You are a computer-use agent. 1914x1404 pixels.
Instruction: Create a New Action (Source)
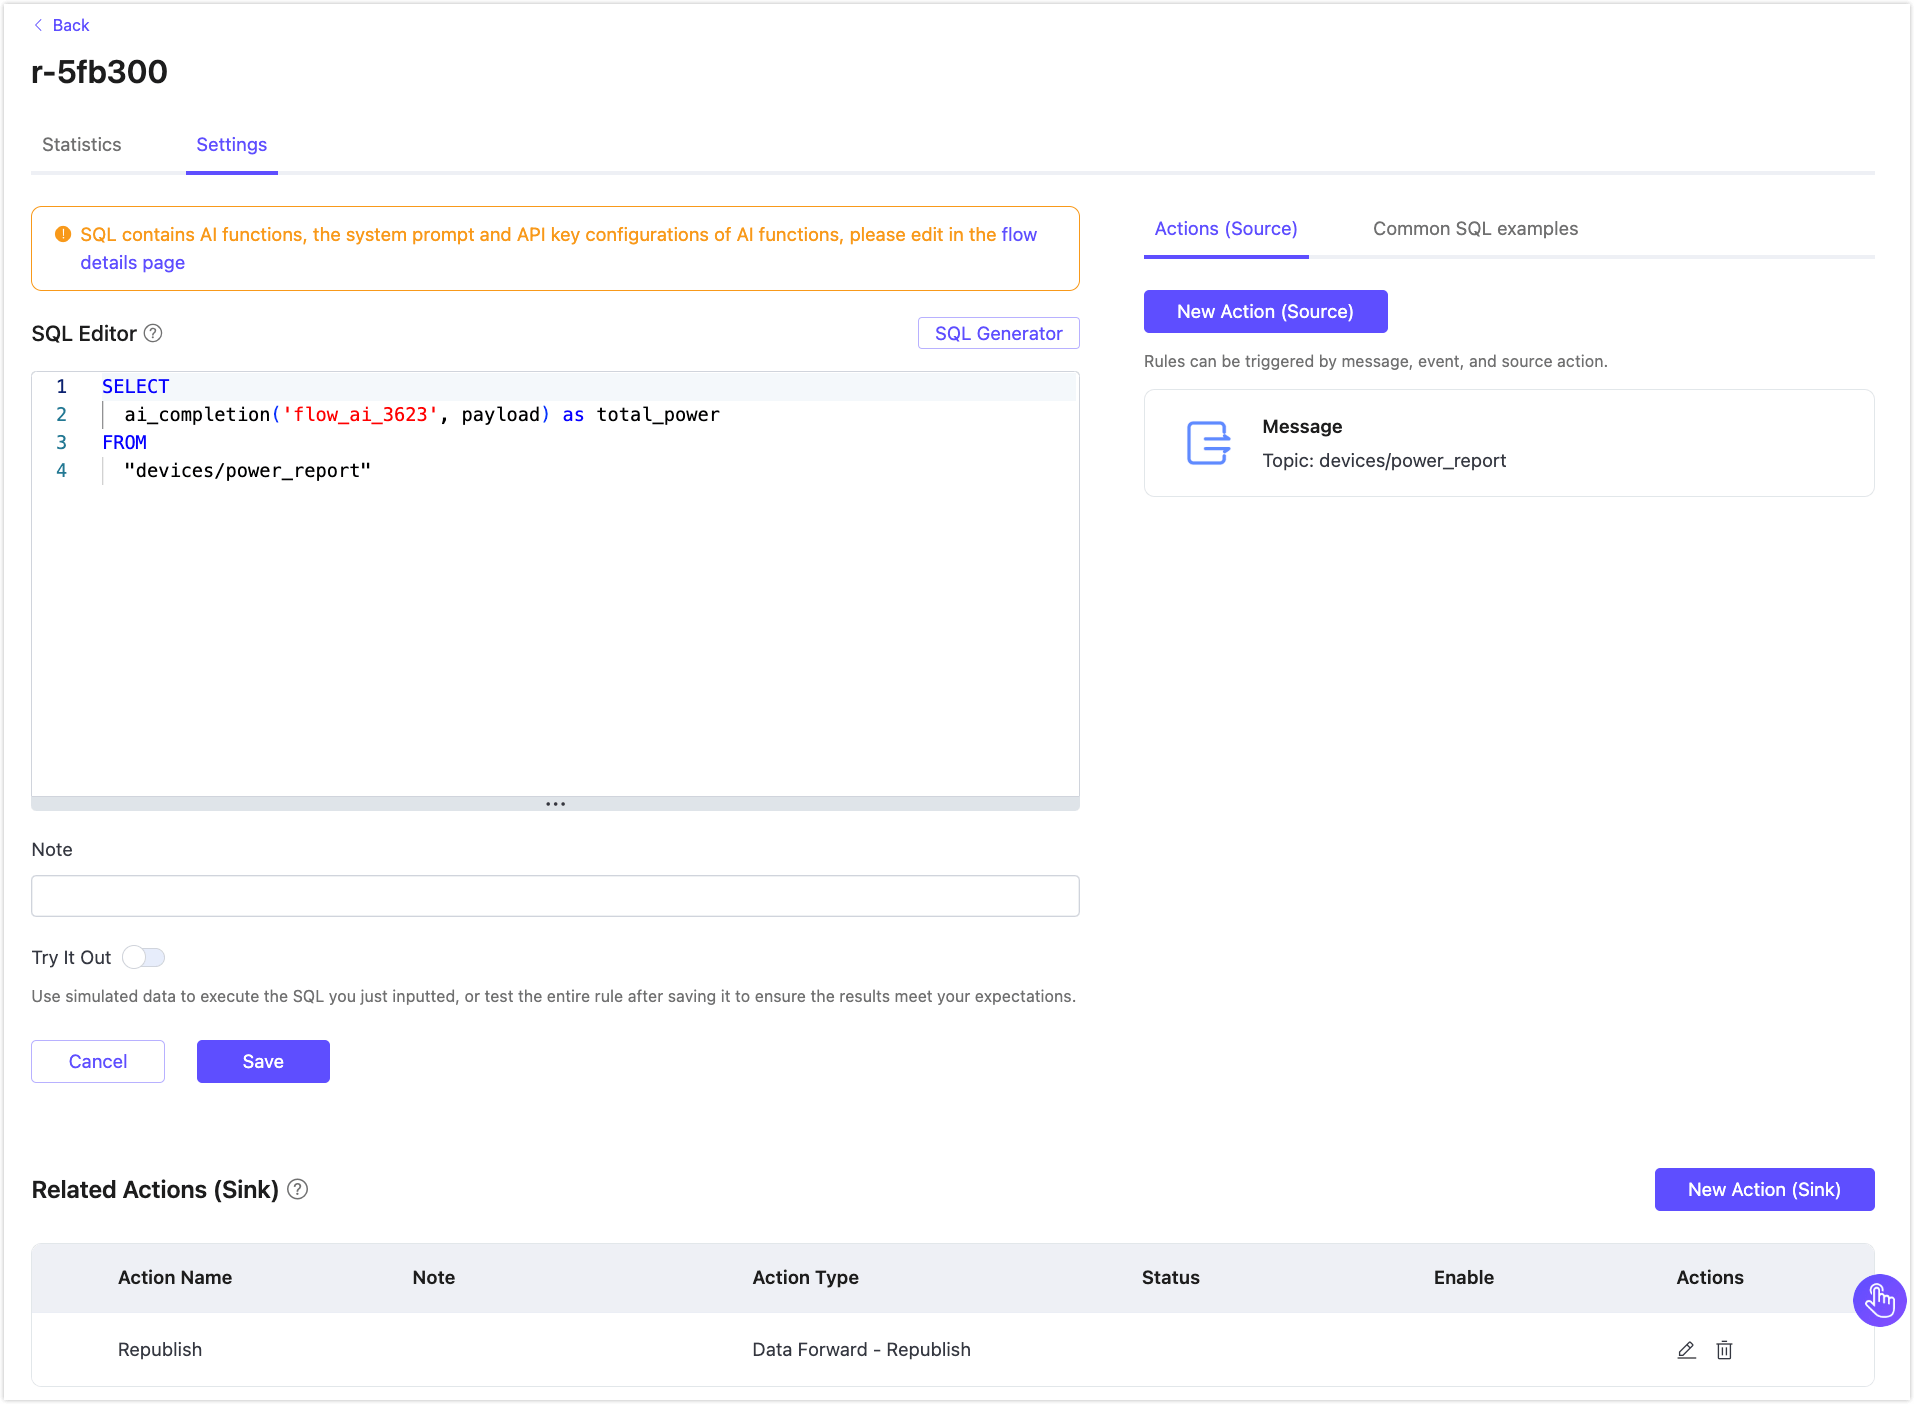tap(1265, 311)
